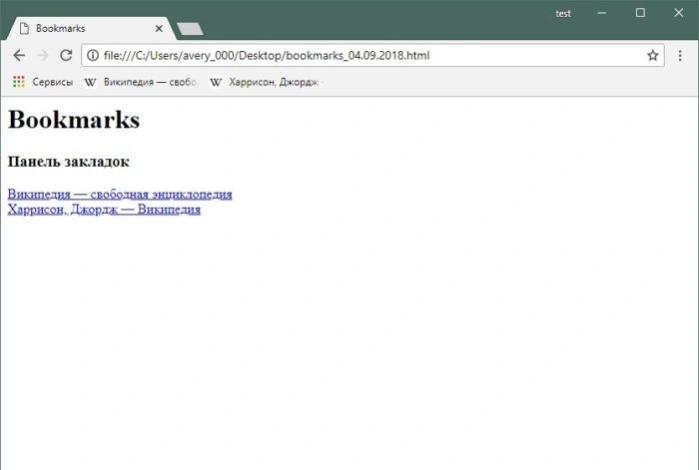The image size is (699, 470).
Task: Reload the current page
Action: click(66, 55)
